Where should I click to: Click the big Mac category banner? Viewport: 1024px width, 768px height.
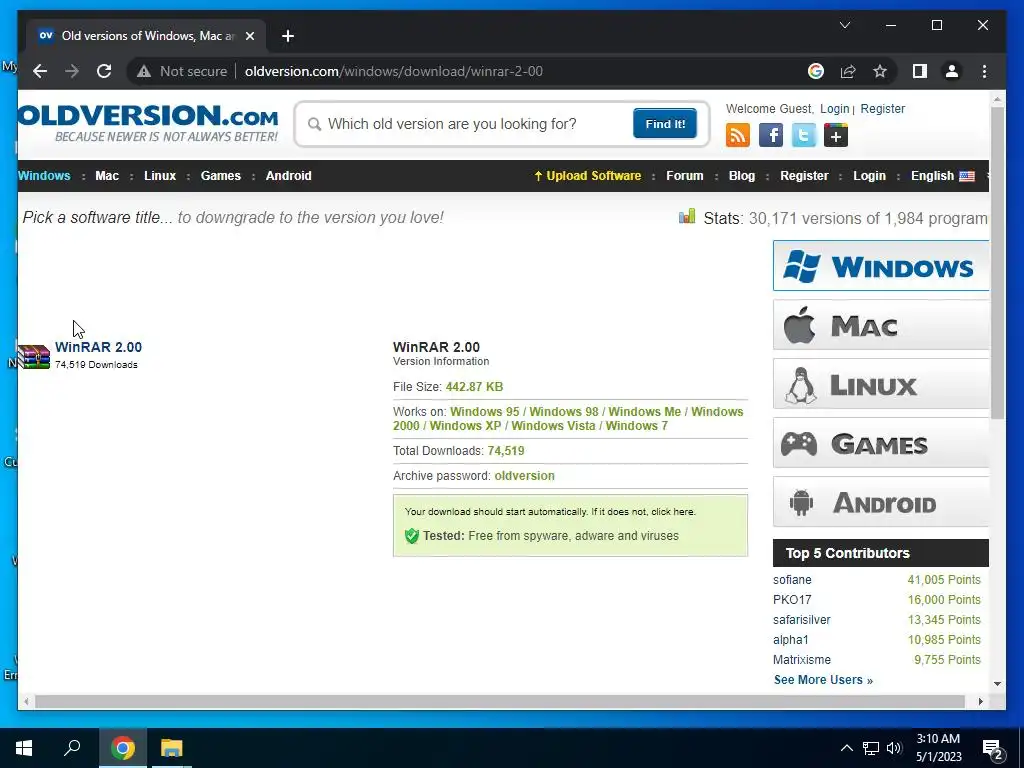[880, 325]
